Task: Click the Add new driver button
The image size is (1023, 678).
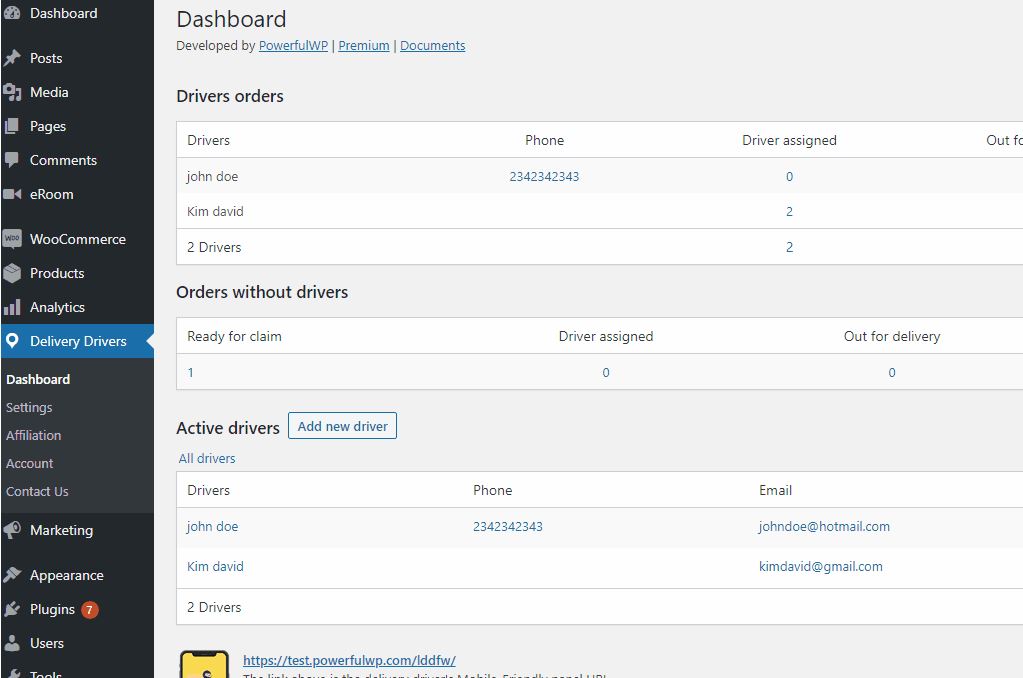Action: [x=343, y=426]
